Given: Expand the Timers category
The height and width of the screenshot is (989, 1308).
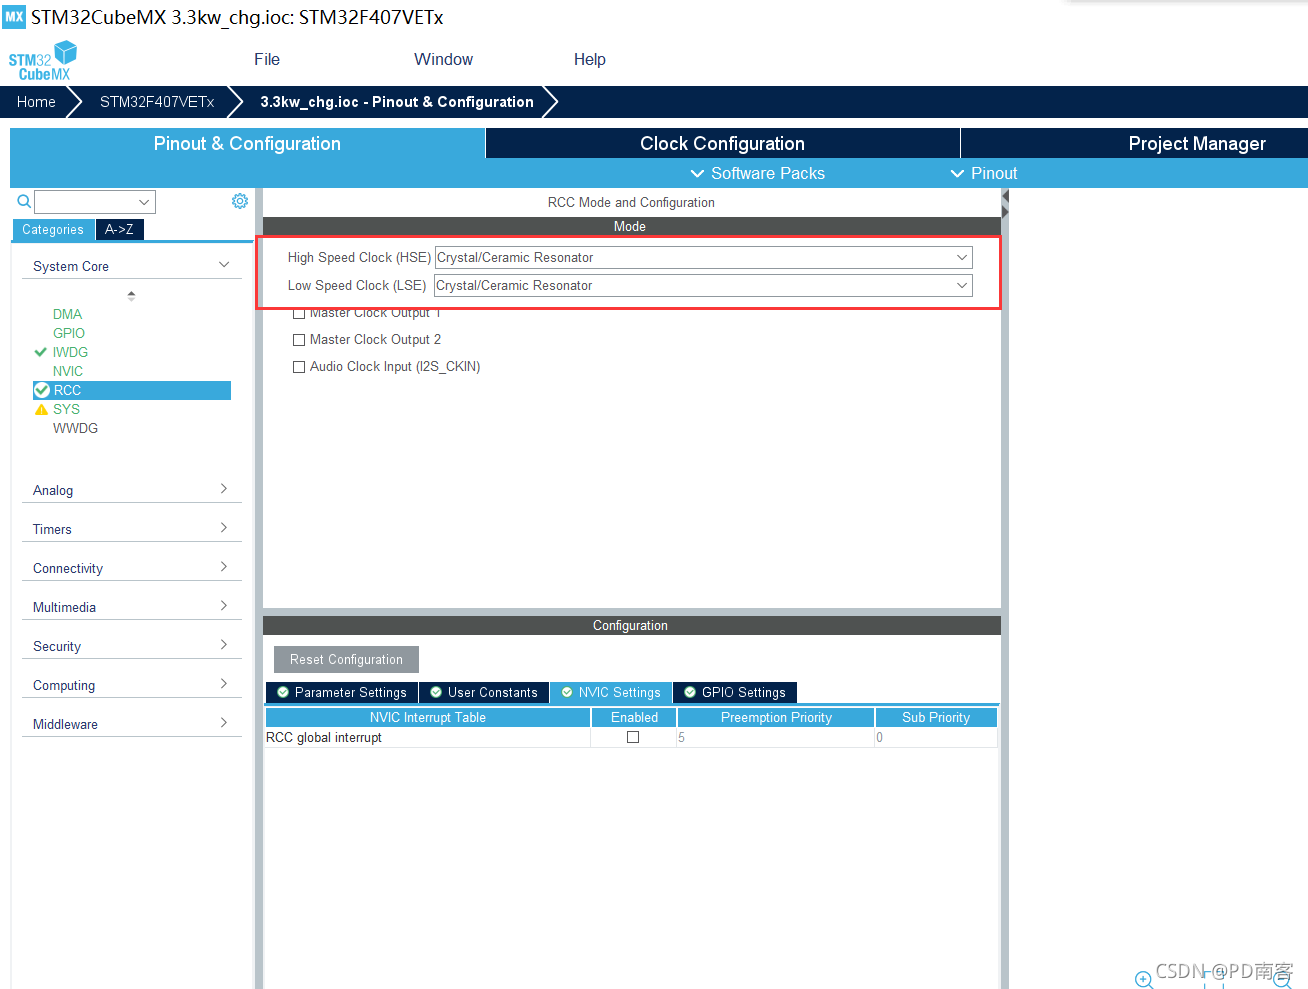Looking at the screenshot, I should [131, 529].
